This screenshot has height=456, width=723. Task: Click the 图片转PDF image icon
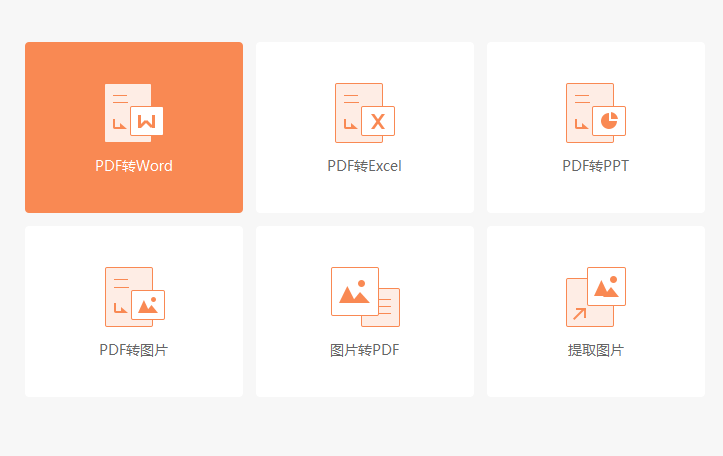[x=365, y=297]
